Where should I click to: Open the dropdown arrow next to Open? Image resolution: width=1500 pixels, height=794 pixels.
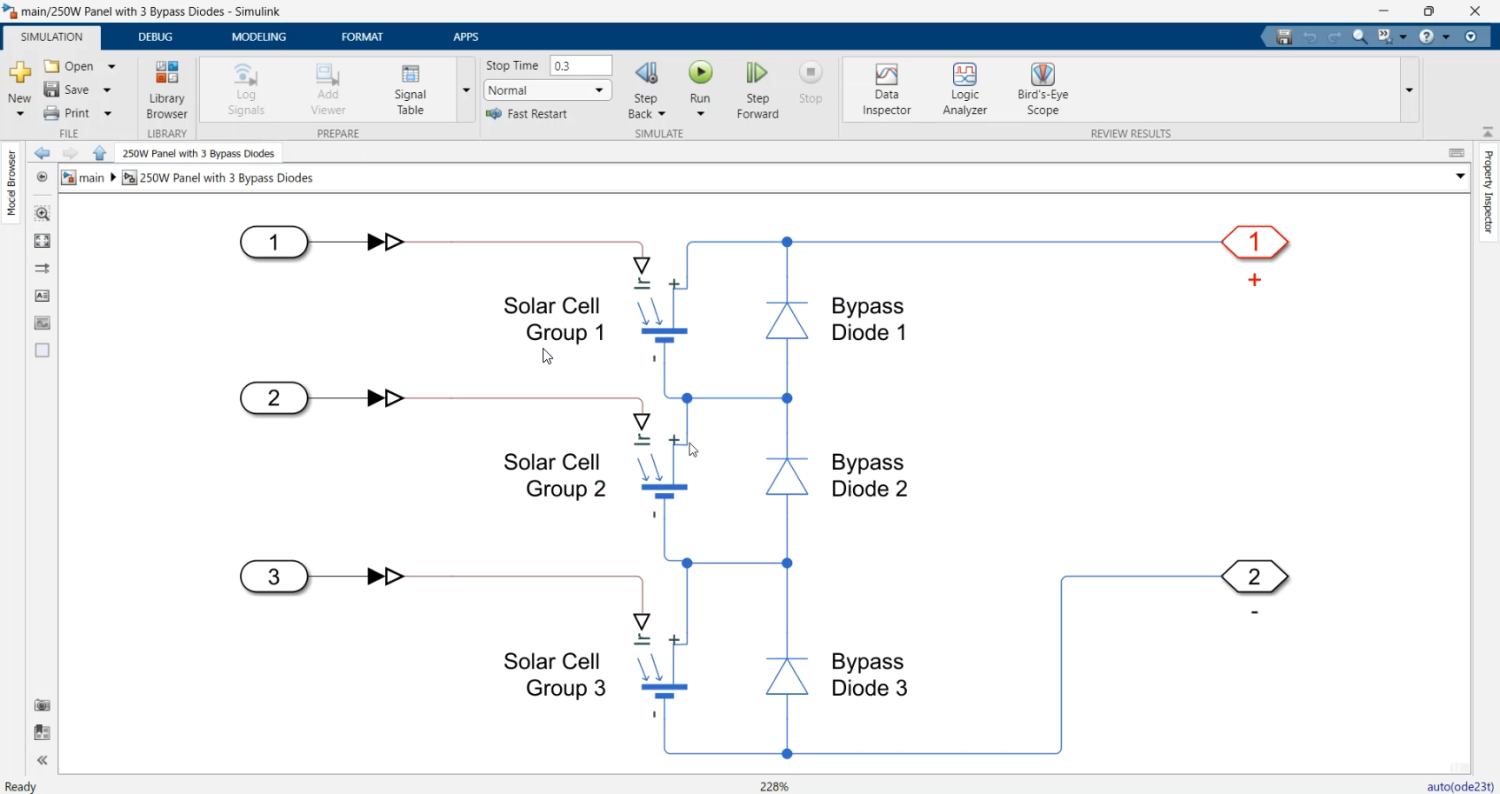click(111, 66)
